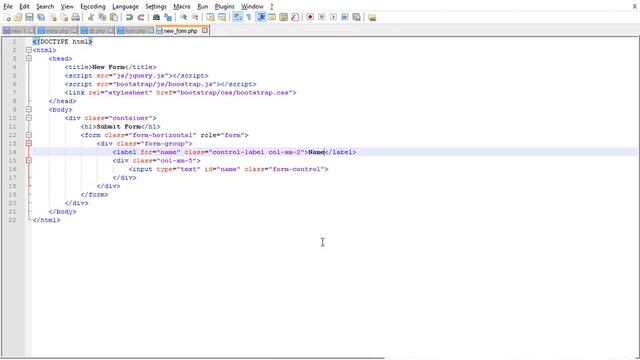Collapse the head block on line 3
This screenshot has width=640, height=360.
tap(29, 59)
